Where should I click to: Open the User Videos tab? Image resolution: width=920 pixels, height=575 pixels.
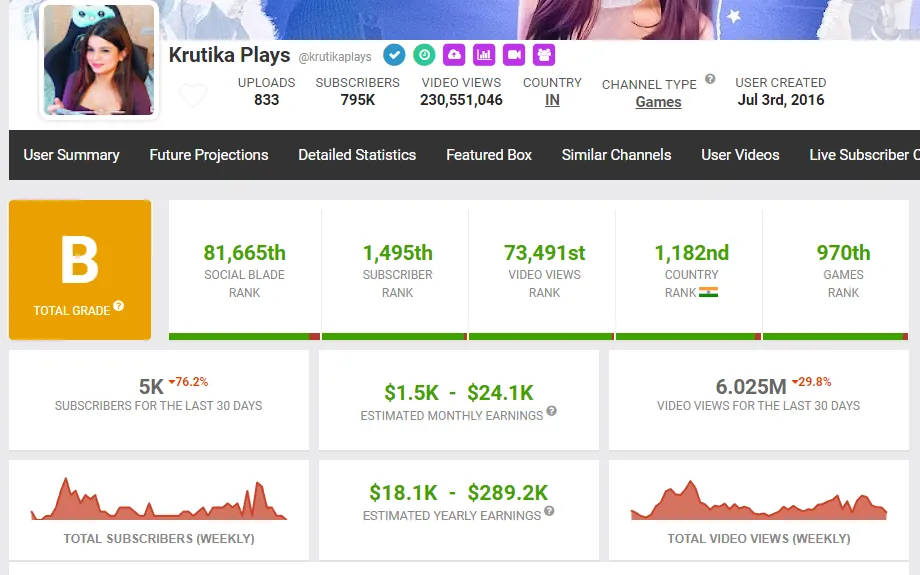tap(740, 155)
